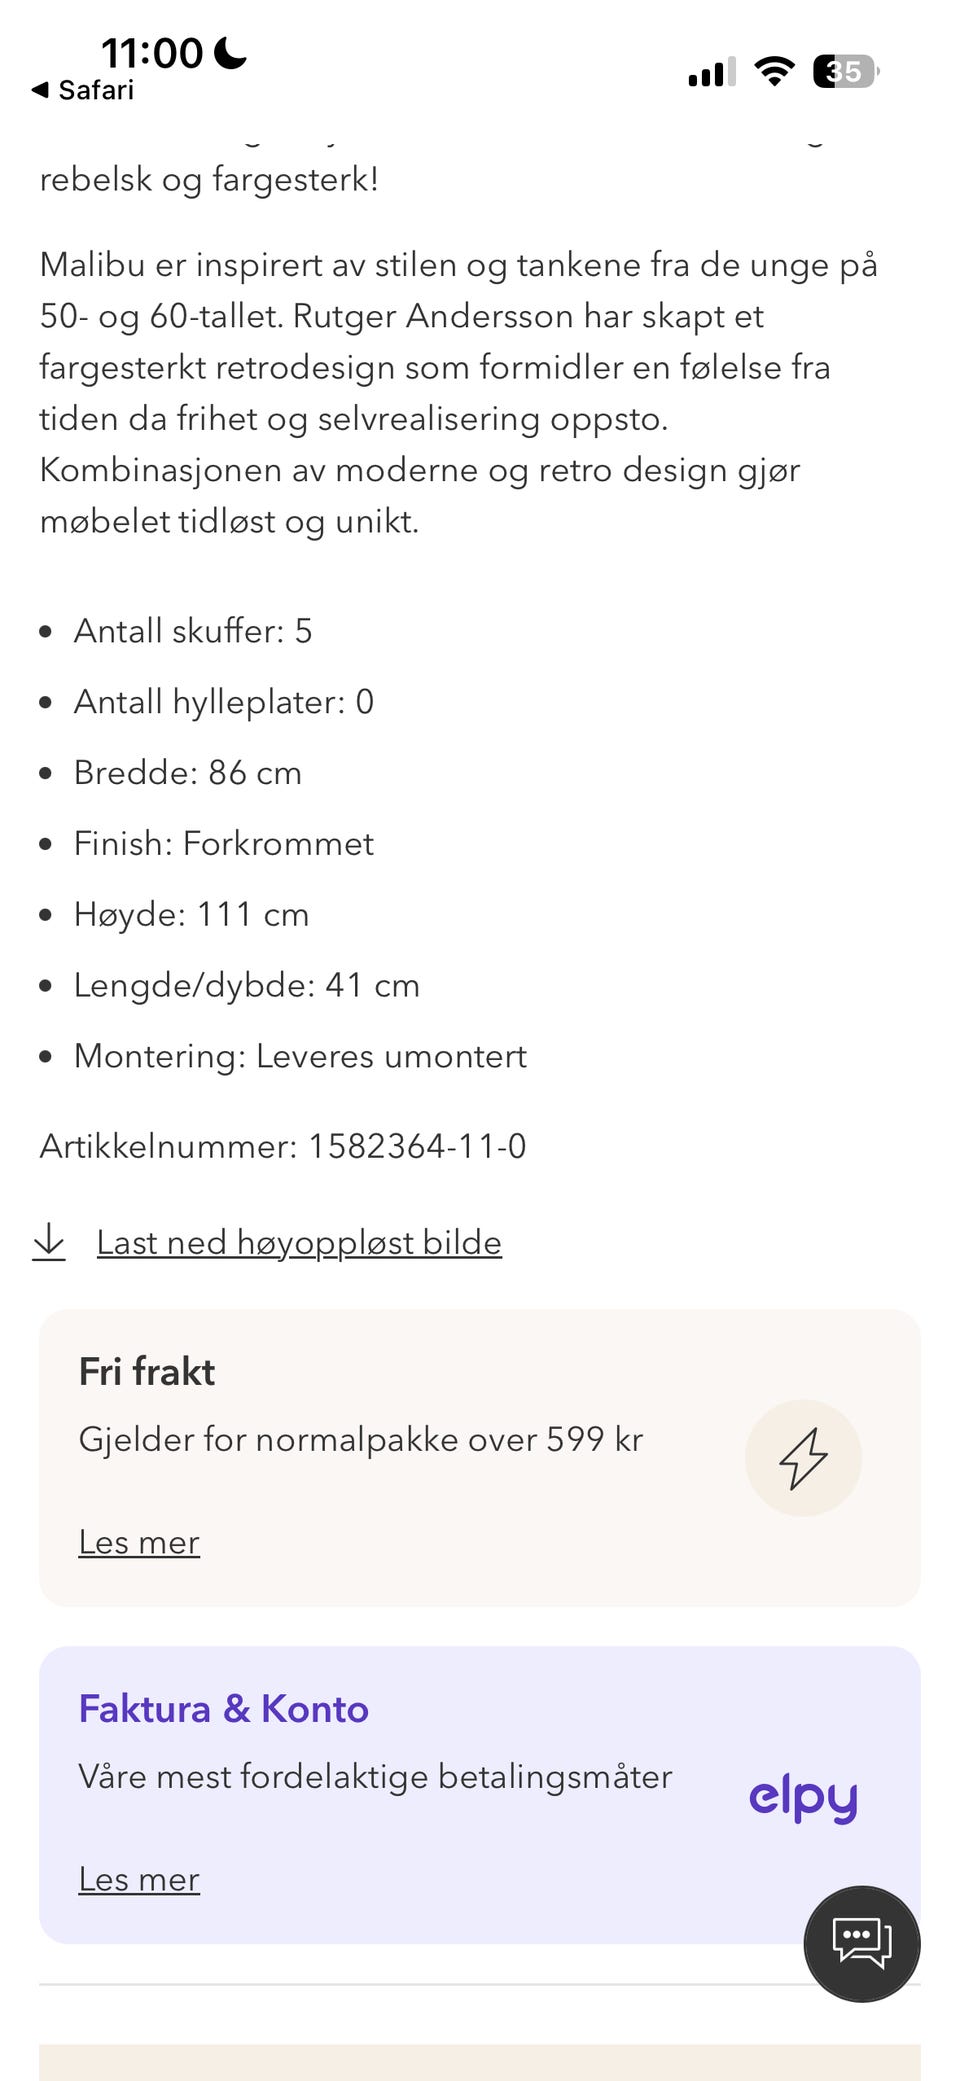Click the lightning icon in Fri frakt card
This screenshot has width=960, height=2081.
point(803,1458)
